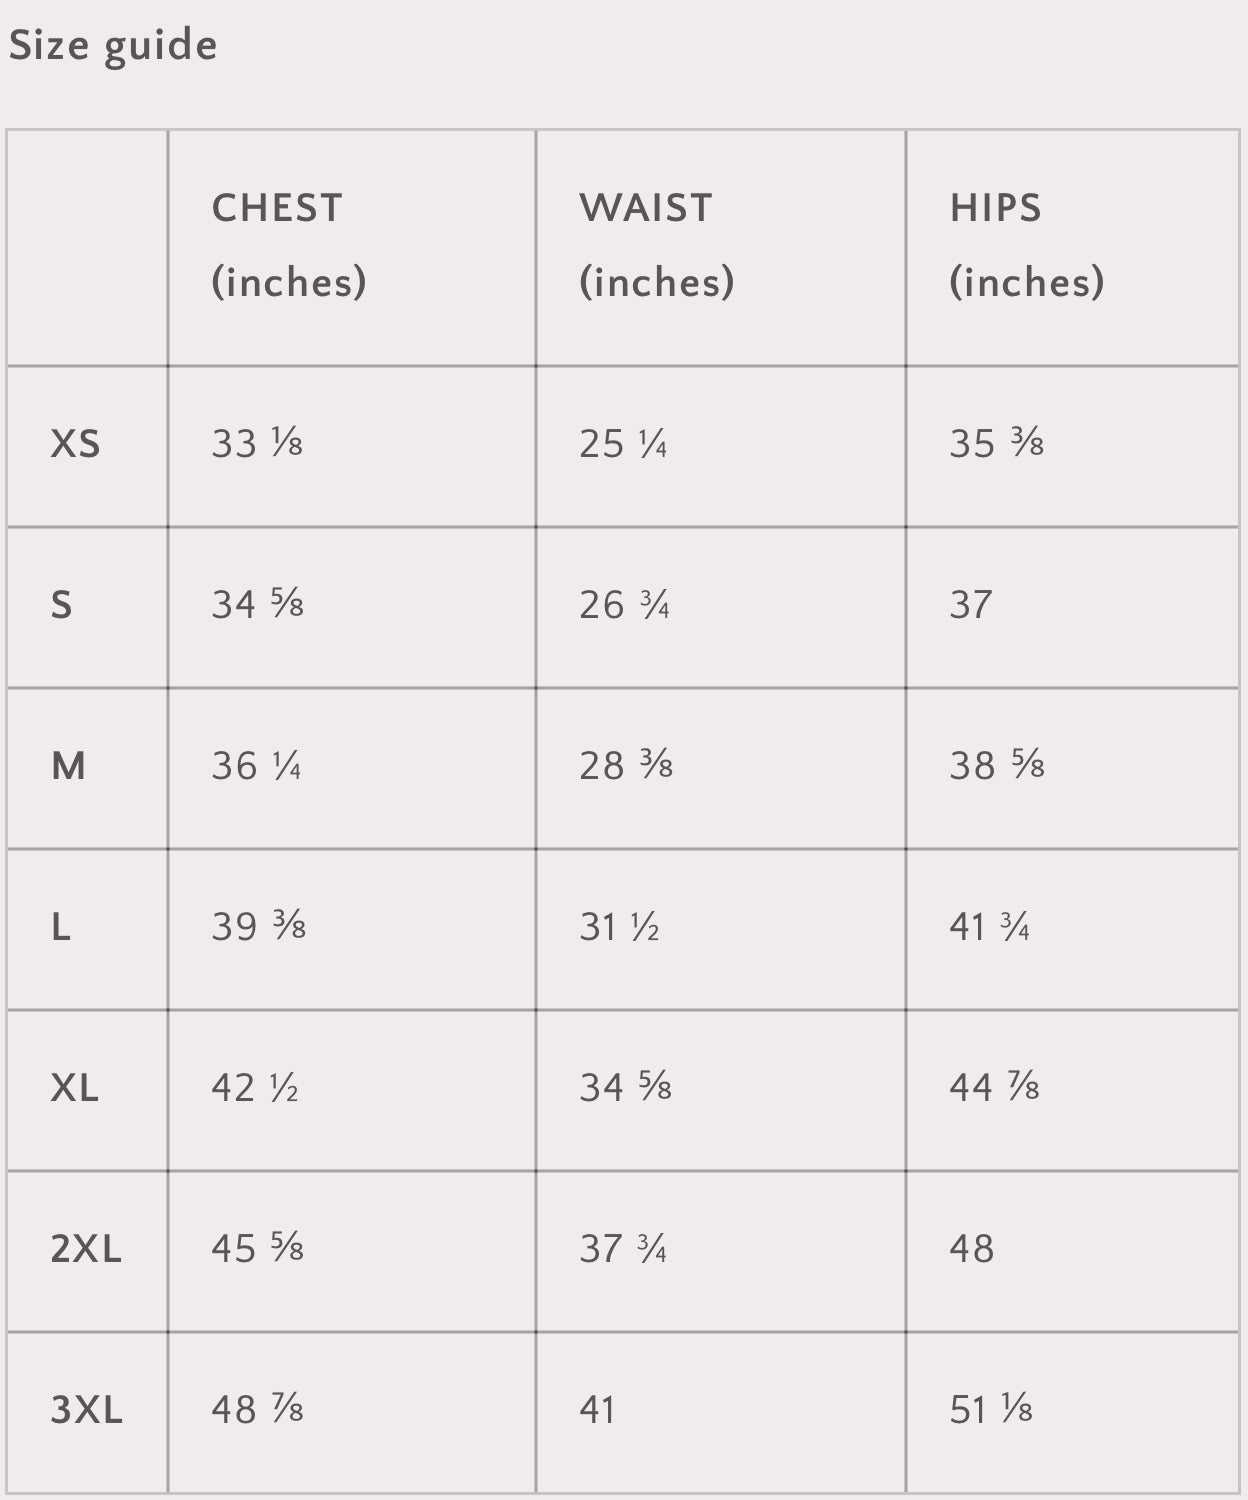This screenshot has height=1500, width=1248.
Task: Click the Size guide heading
Action: coord(113,46)
